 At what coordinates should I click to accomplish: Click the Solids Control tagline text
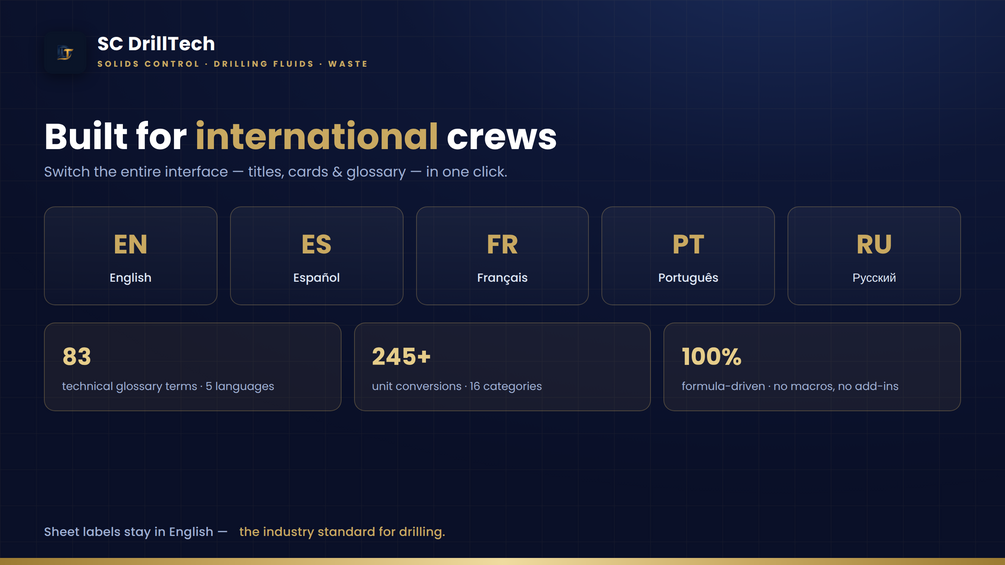coord(233,64)
